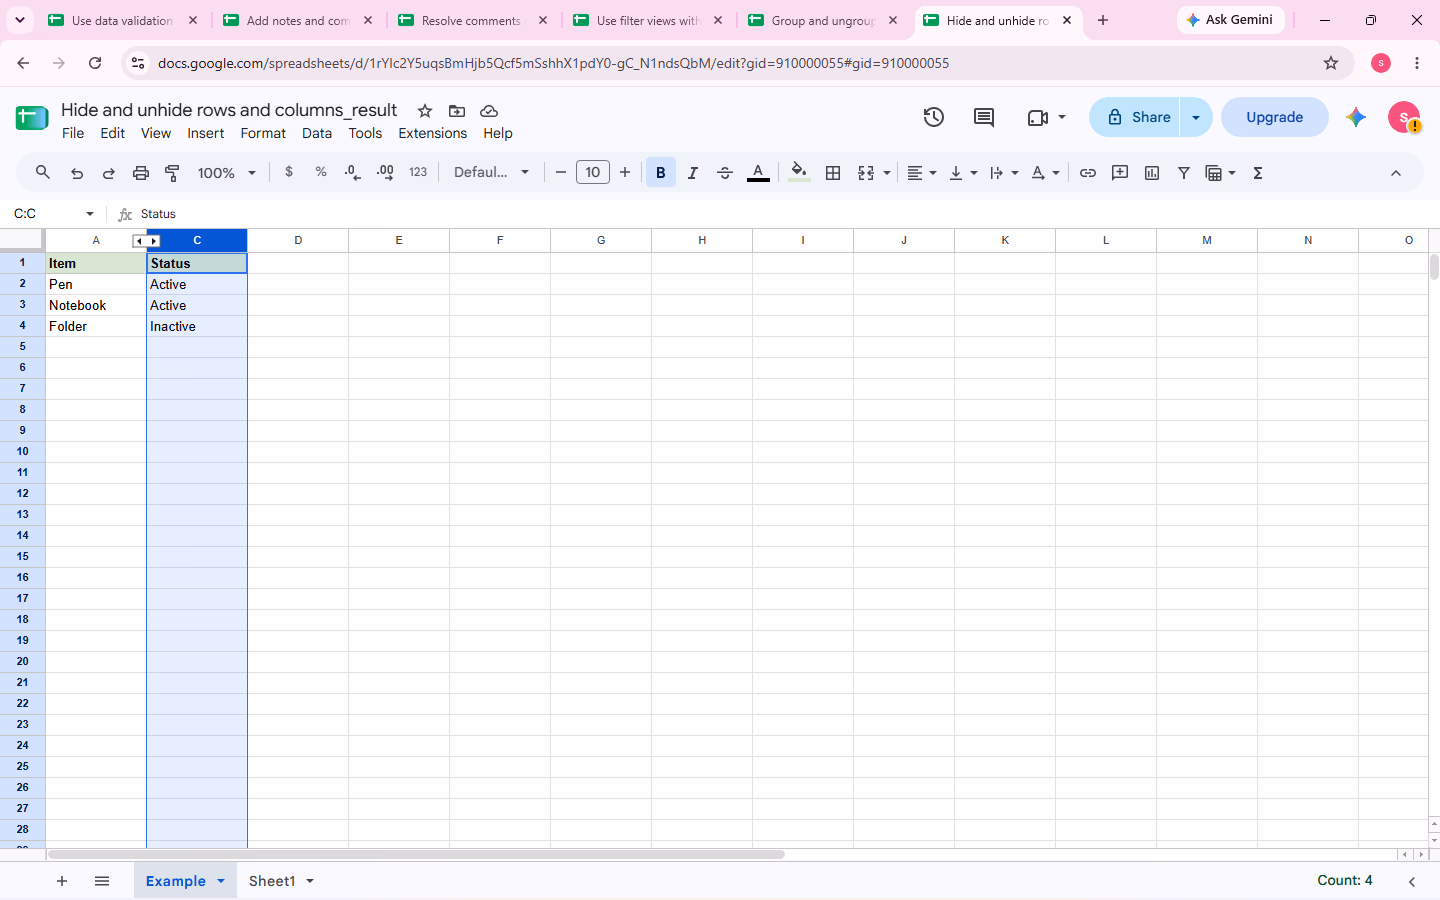The width and height of the screenshot is (1440, 900).
Task: Click the undo arrow in toolbar
Action: pyautogui.click(x=77, y=173)
